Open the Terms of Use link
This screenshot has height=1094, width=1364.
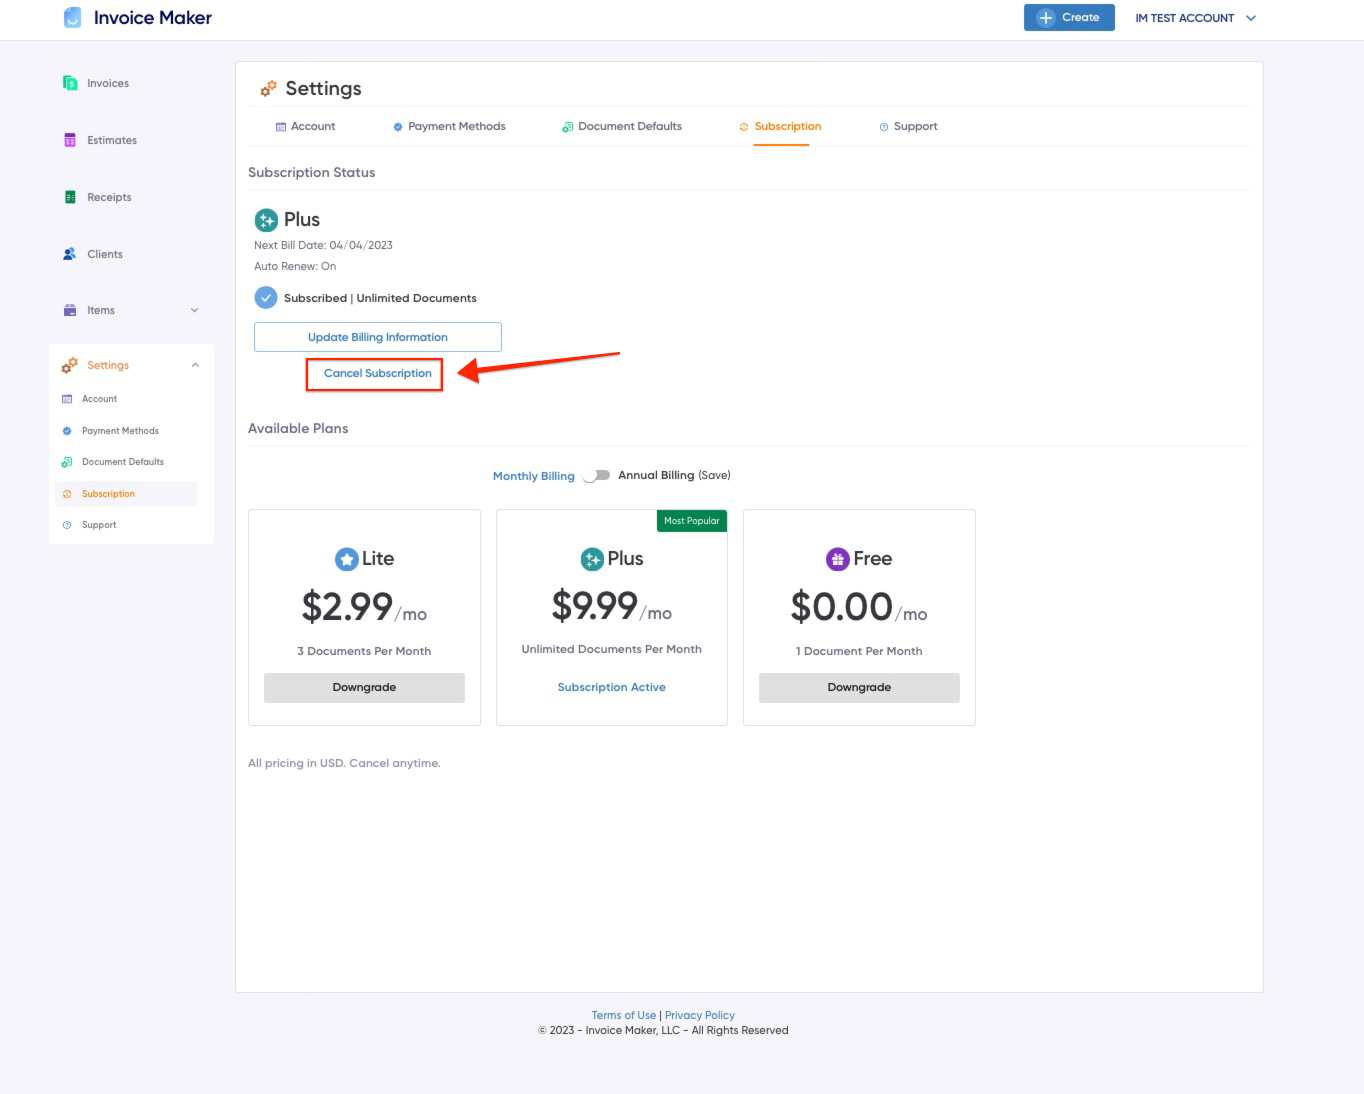[624, 1016]
